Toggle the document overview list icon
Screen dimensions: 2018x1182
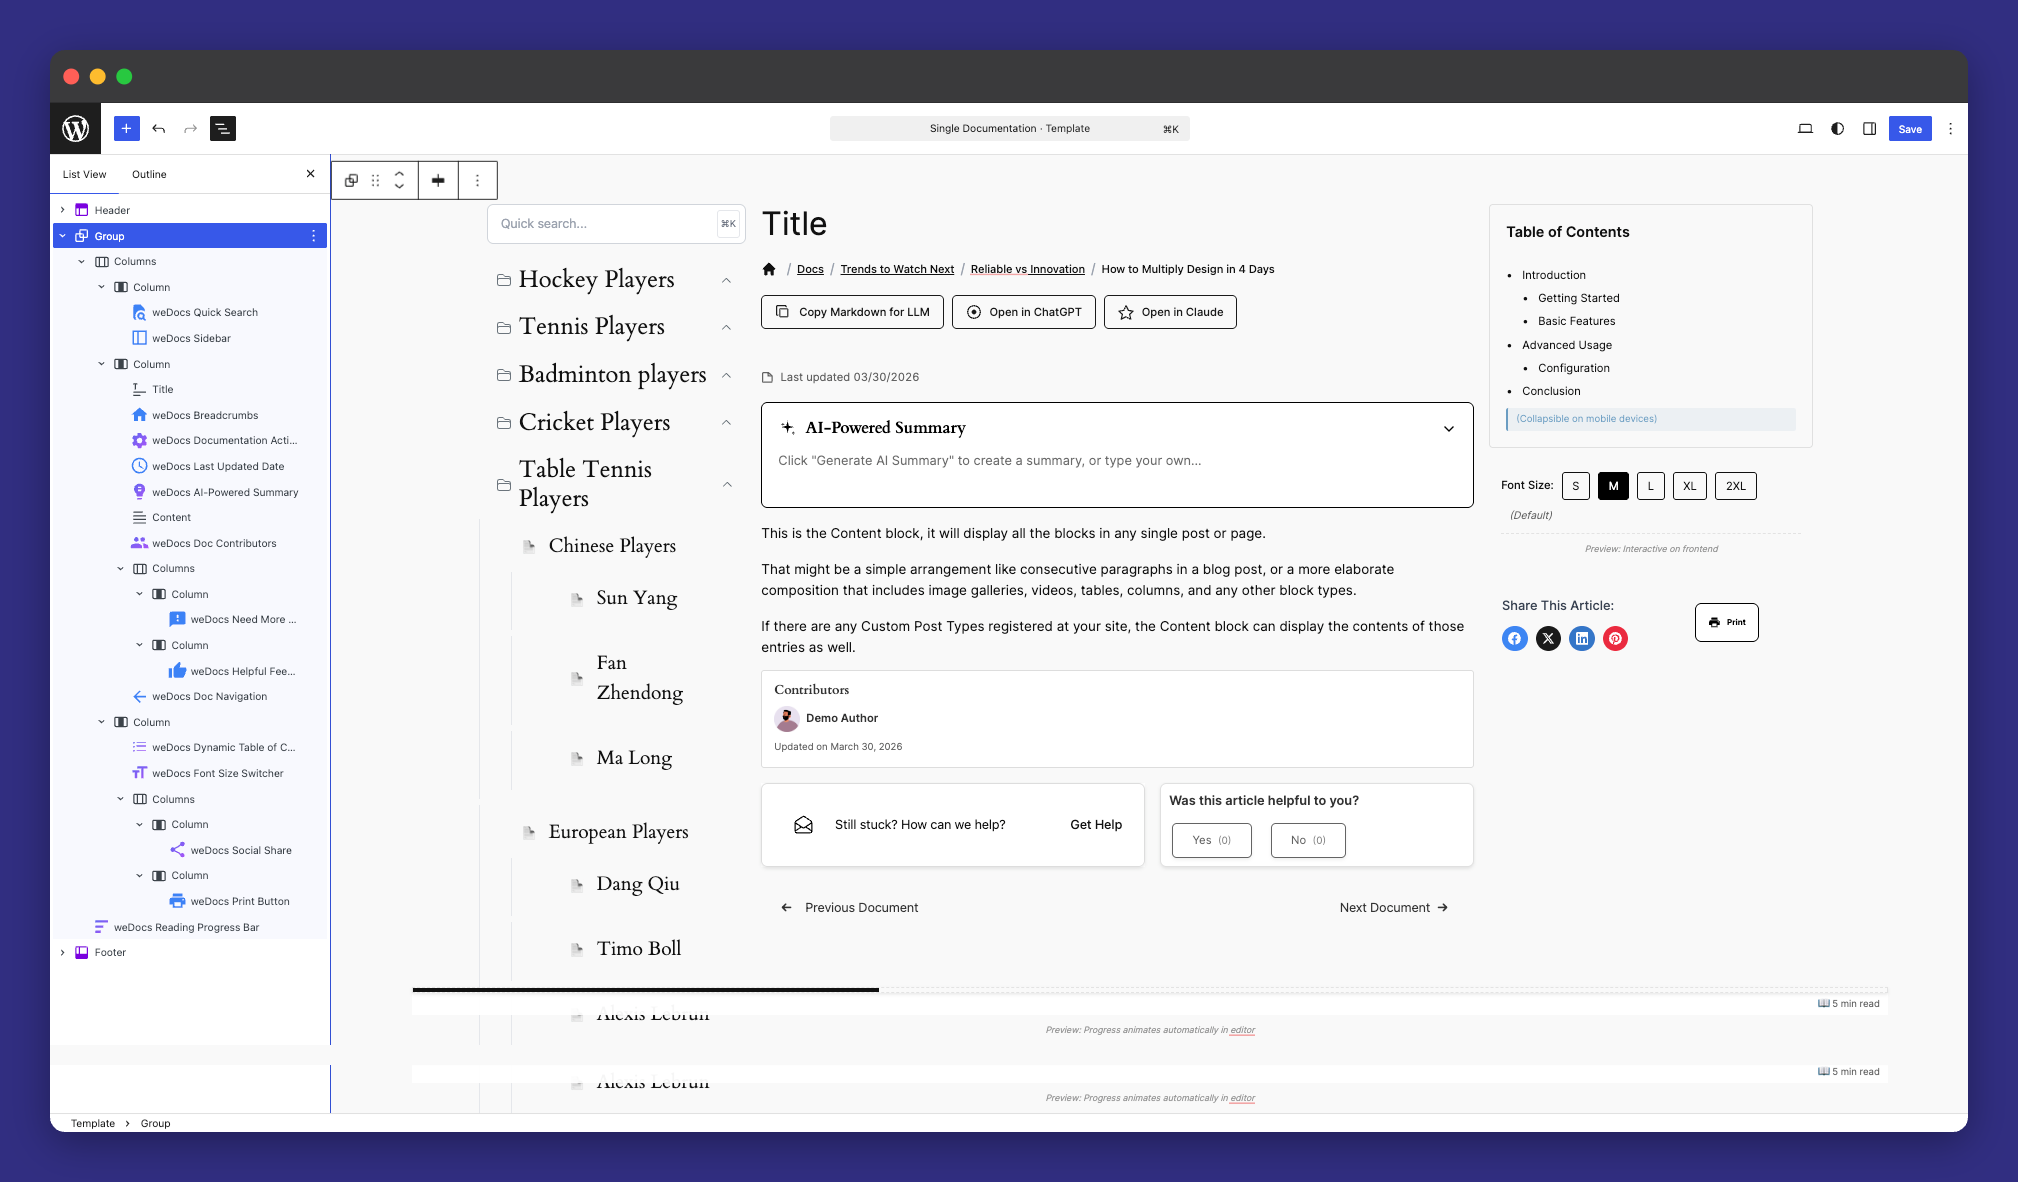click(222, 128)
